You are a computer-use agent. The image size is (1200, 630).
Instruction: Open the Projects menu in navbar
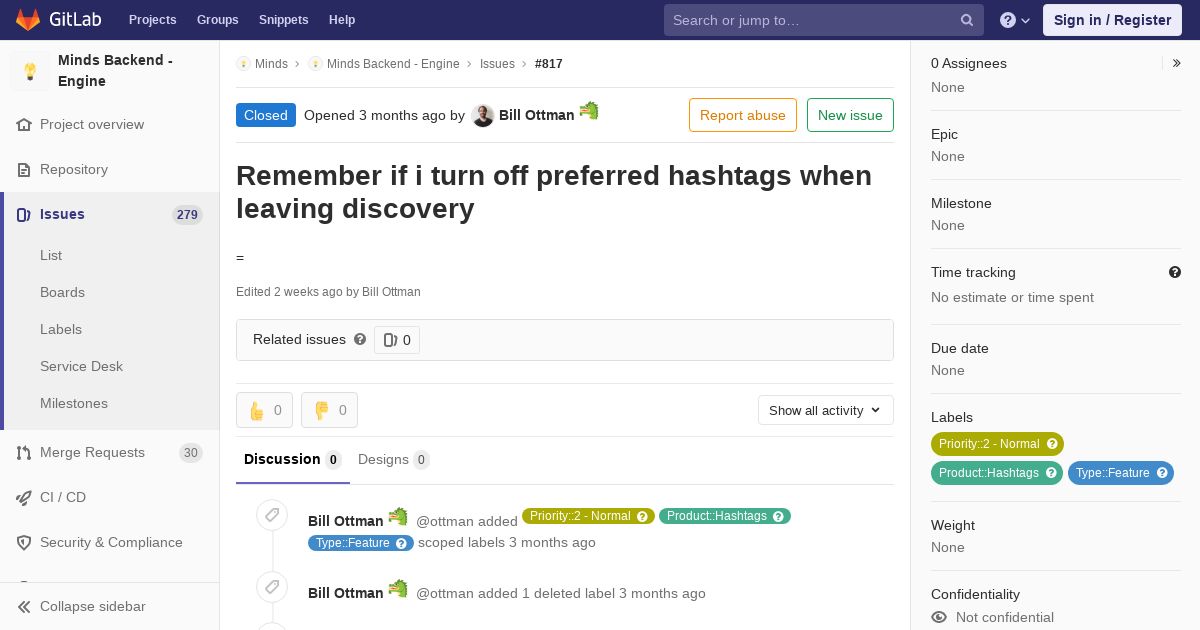pyautogui.click(x=152, y=20)
